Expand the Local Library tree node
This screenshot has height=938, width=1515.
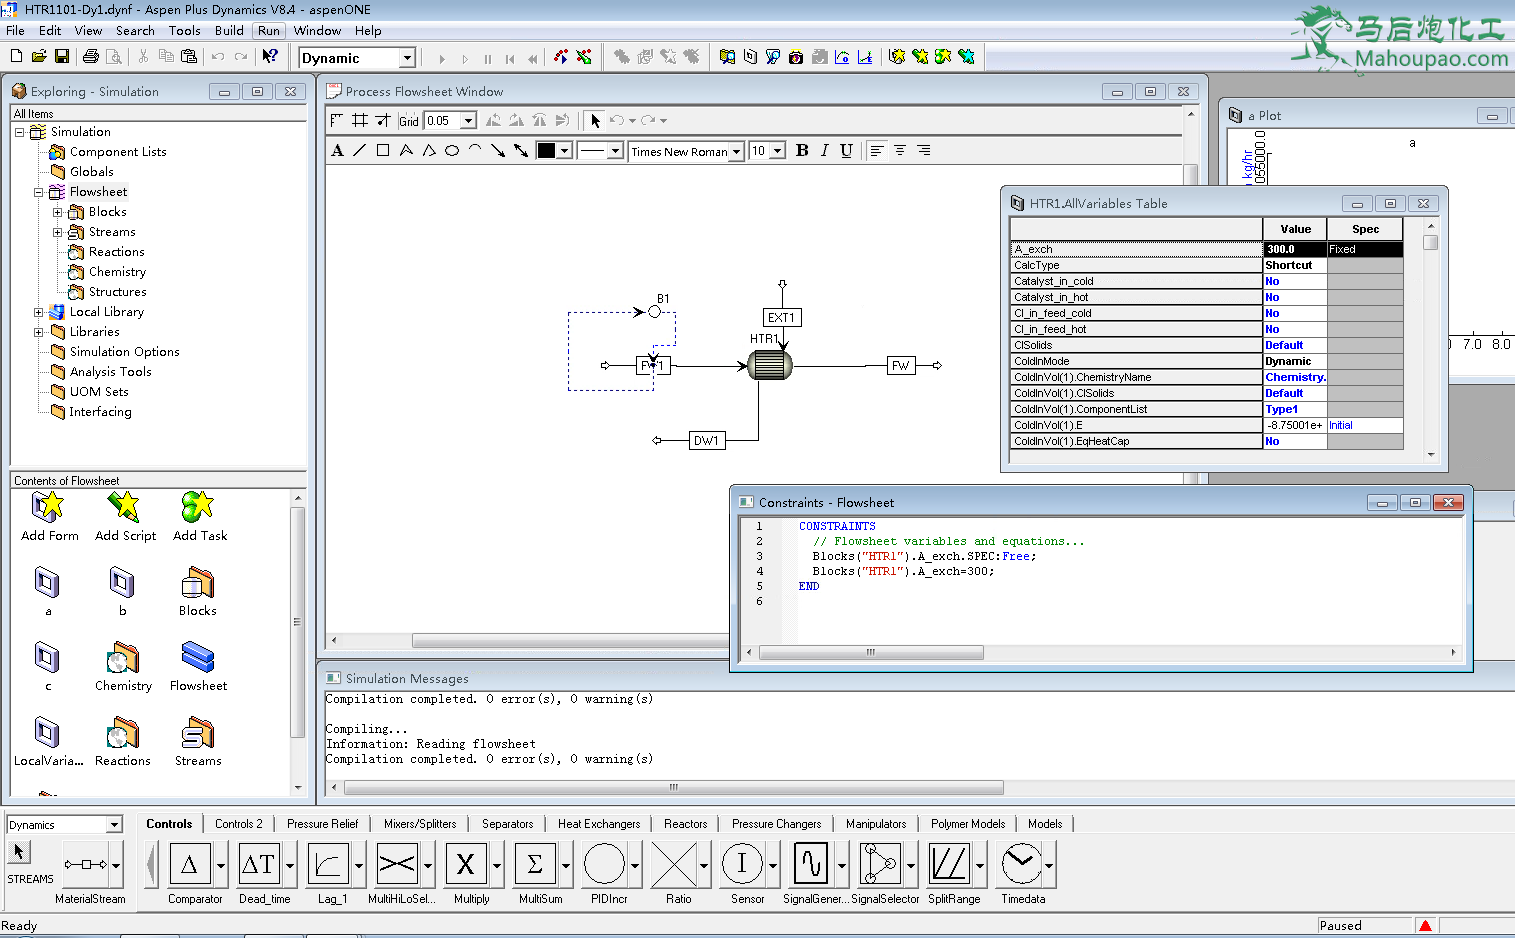coord(38,312)
